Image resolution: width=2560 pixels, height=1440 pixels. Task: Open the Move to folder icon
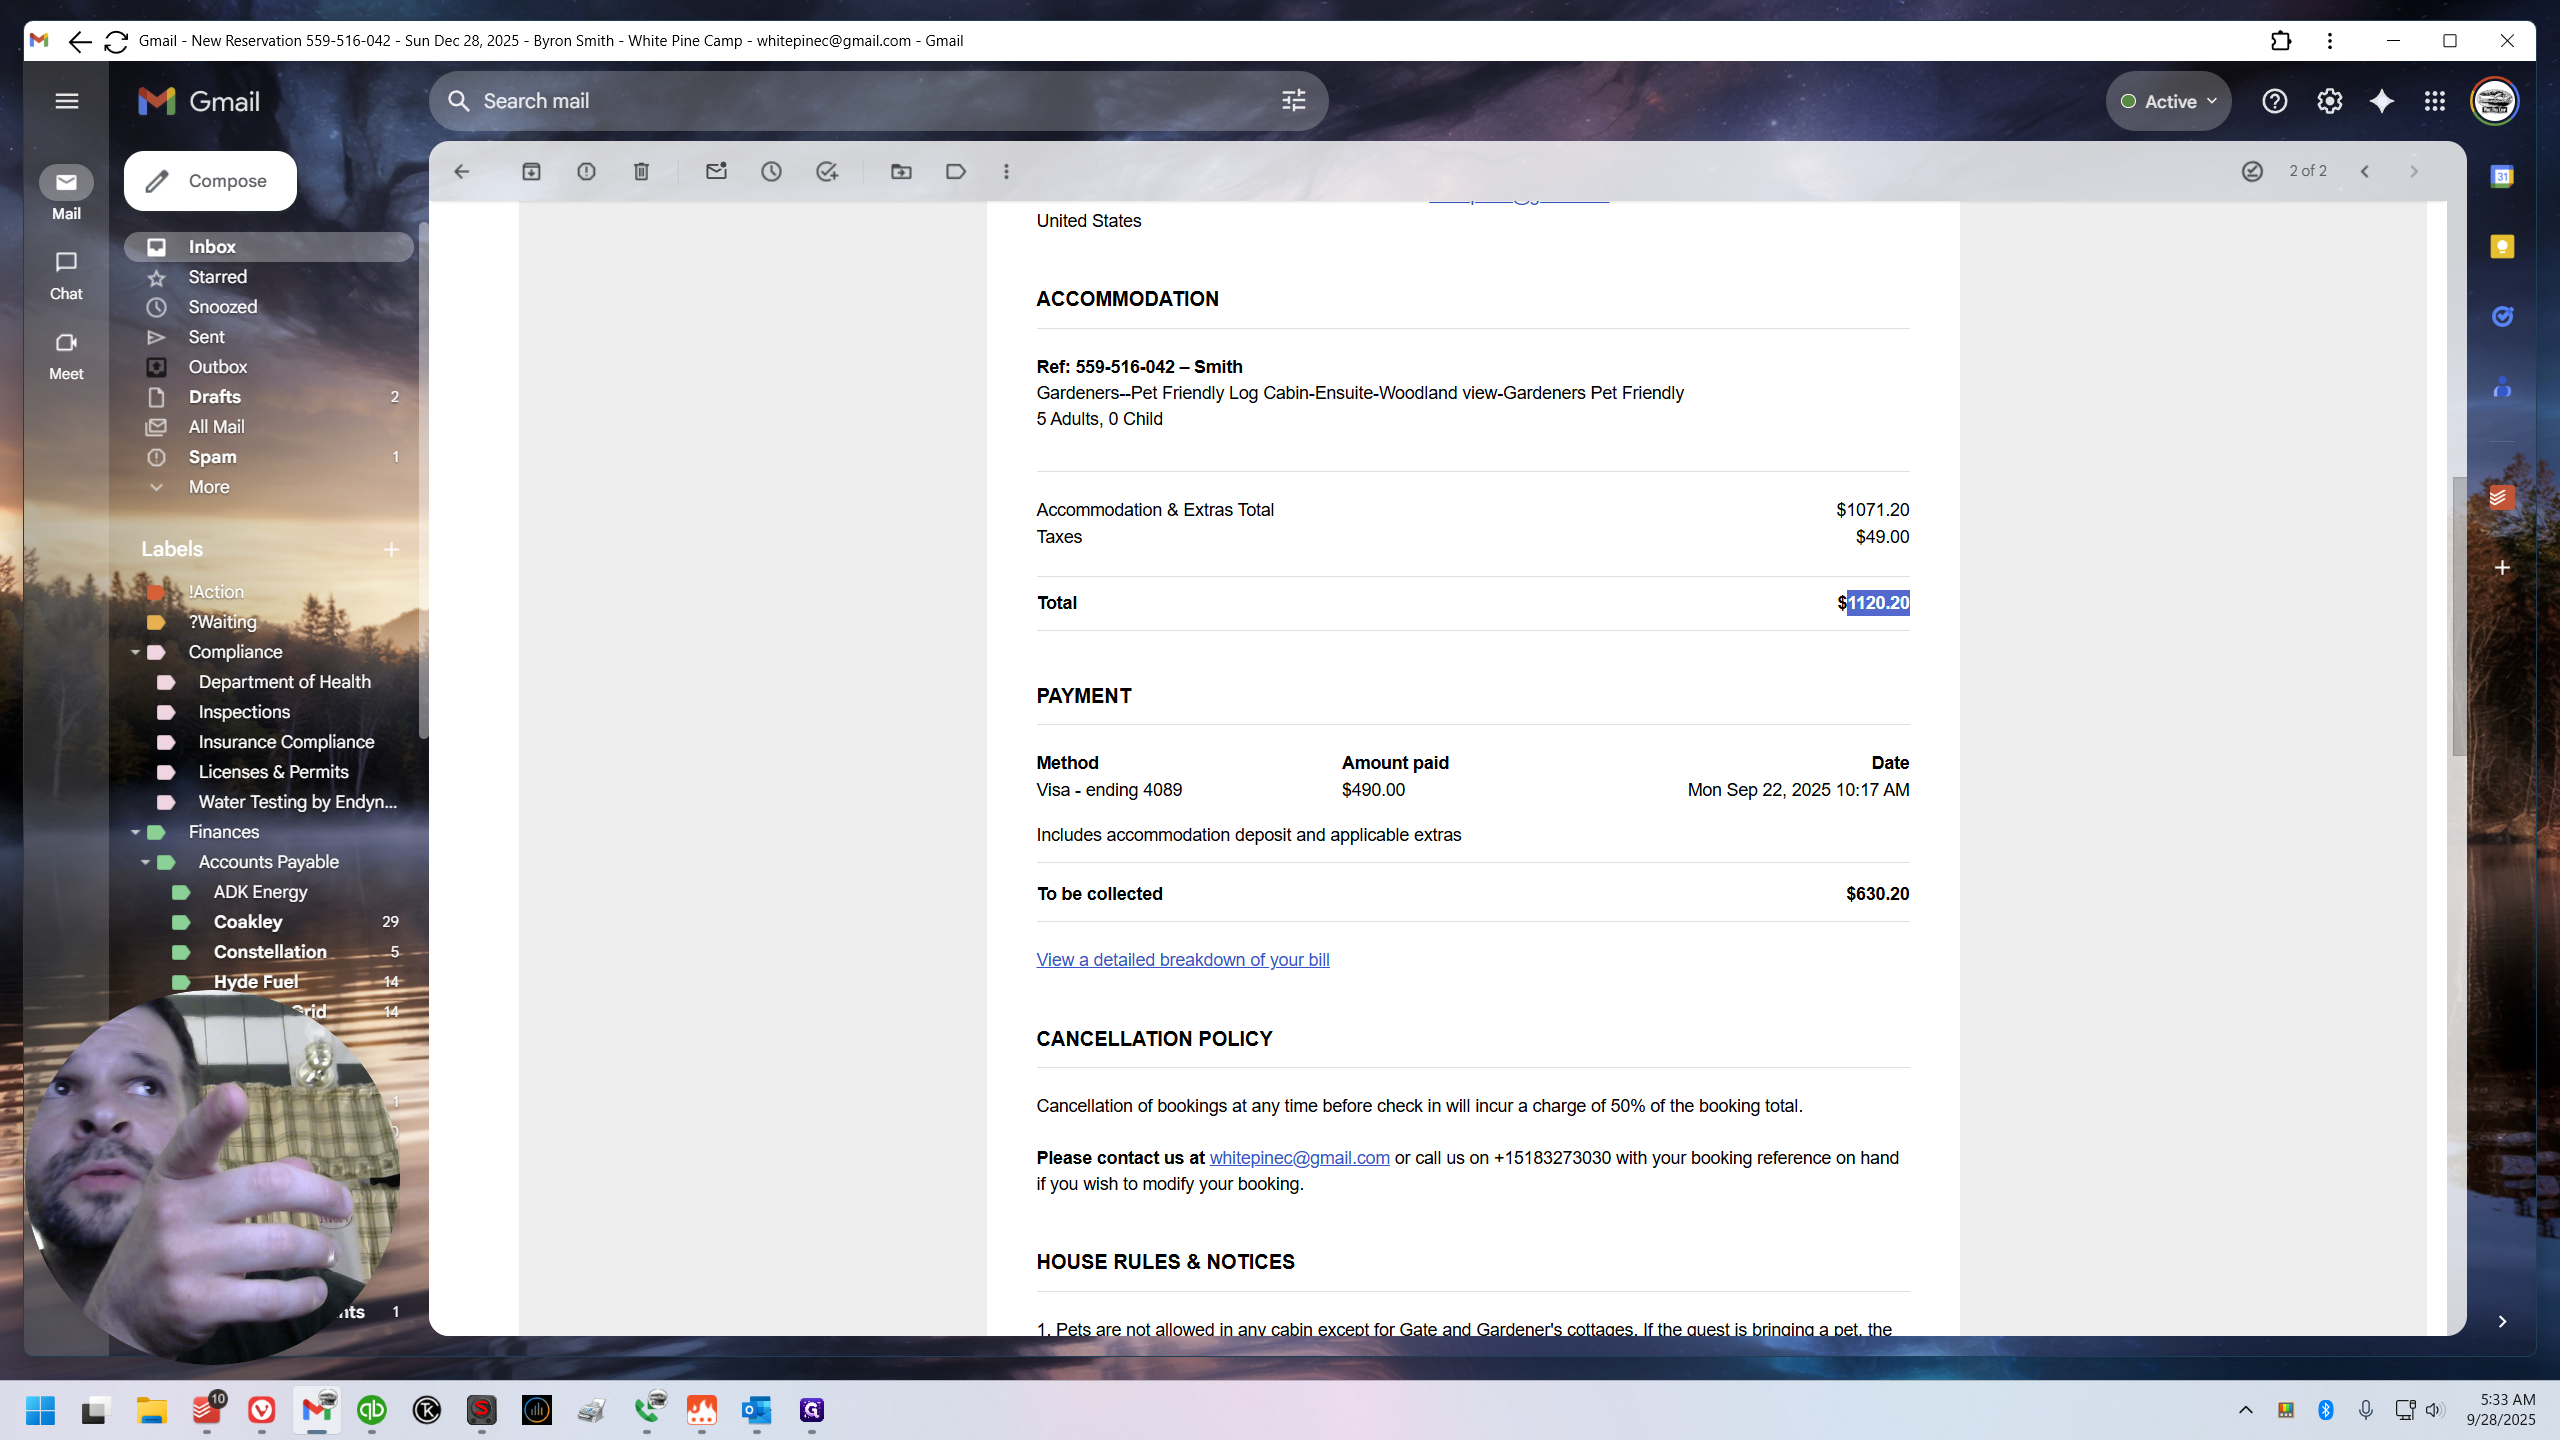click(901, 172)
